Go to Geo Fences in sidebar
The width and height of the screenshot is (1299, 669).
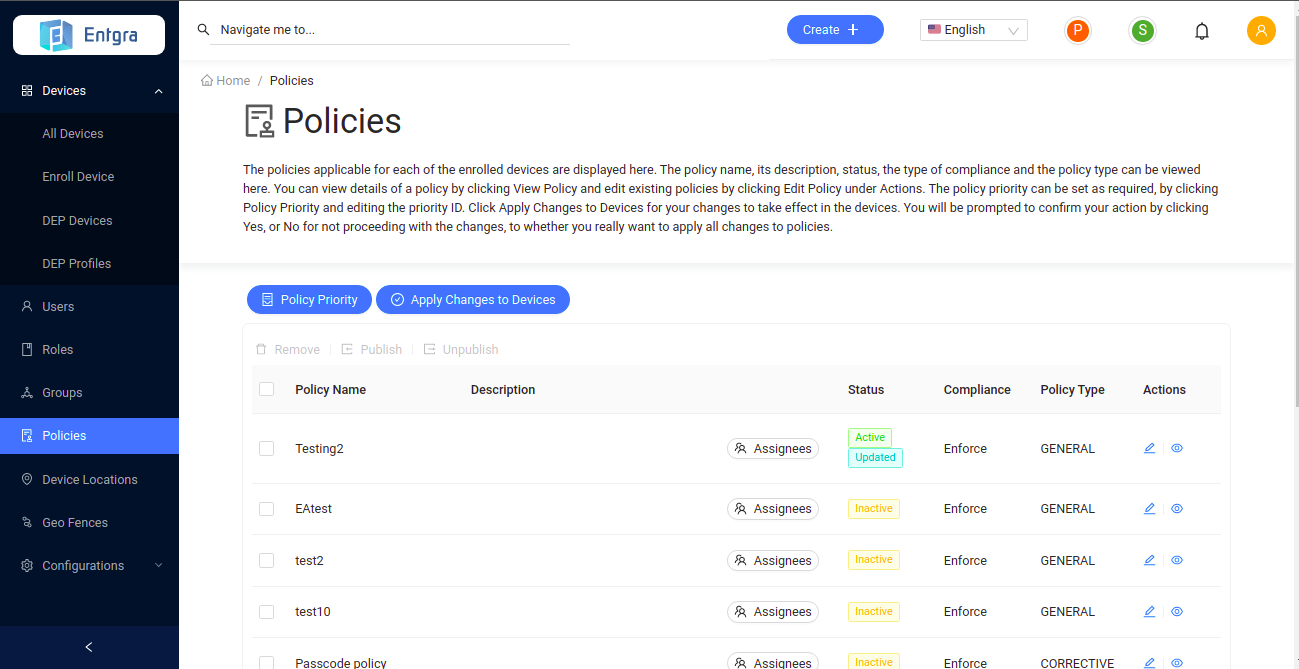click(x=75, y=523)
